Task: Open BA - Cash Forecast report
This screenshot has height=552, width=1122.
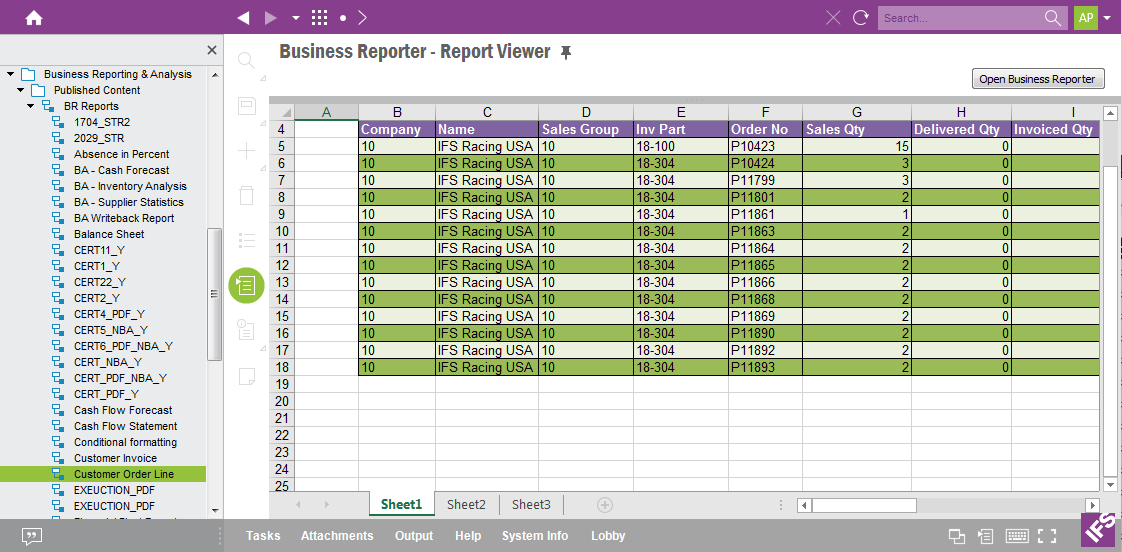Action: click(x=122, y=170)
